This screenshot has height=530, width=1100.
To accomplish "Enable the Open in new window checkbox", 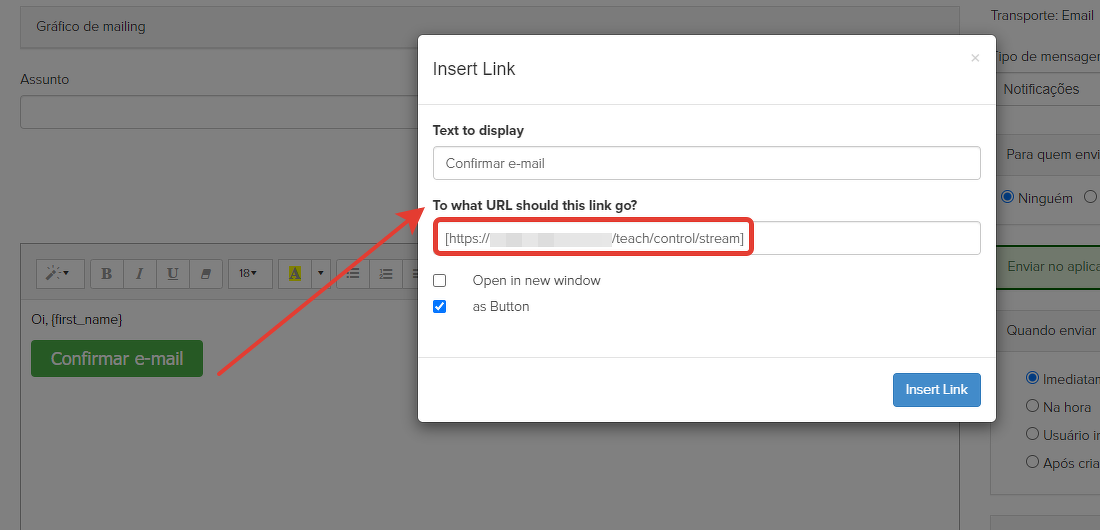I will click(440, 281).
